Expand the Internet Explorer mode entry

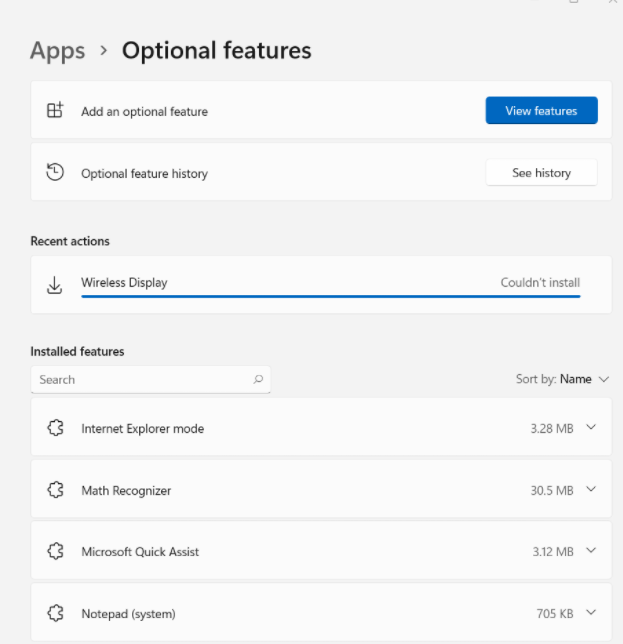(590, 428)
